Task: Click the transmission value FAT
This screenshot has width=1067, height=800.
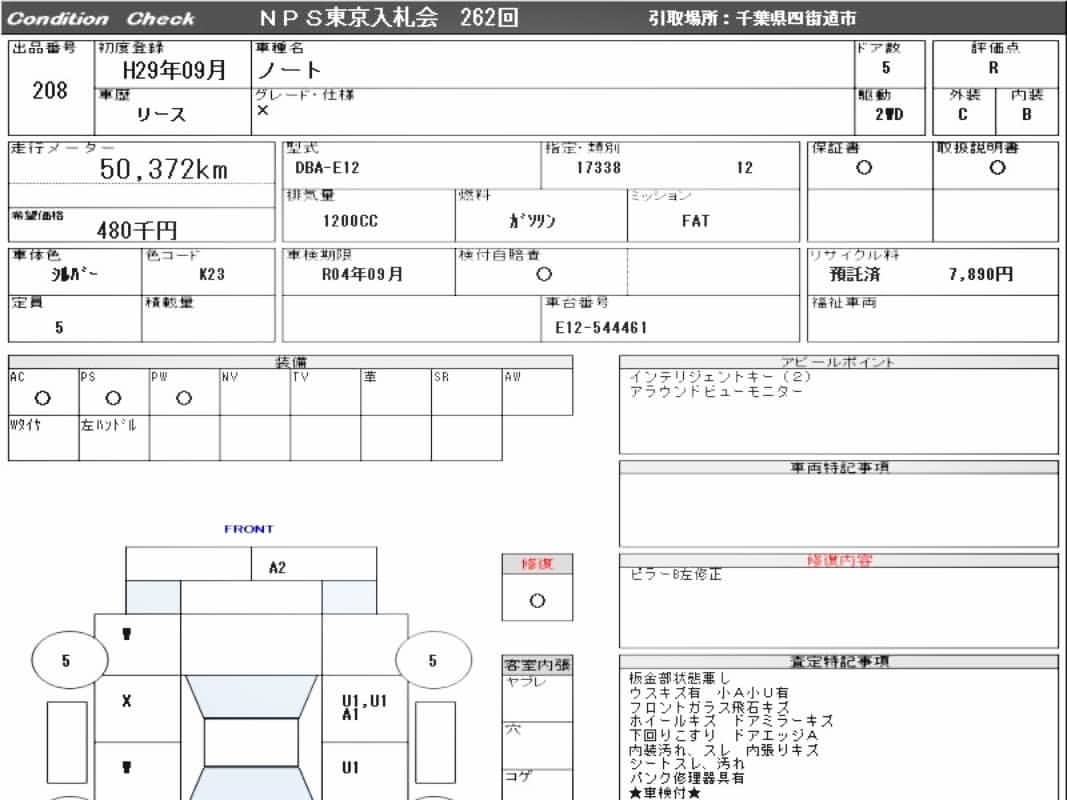Action: 695,221
